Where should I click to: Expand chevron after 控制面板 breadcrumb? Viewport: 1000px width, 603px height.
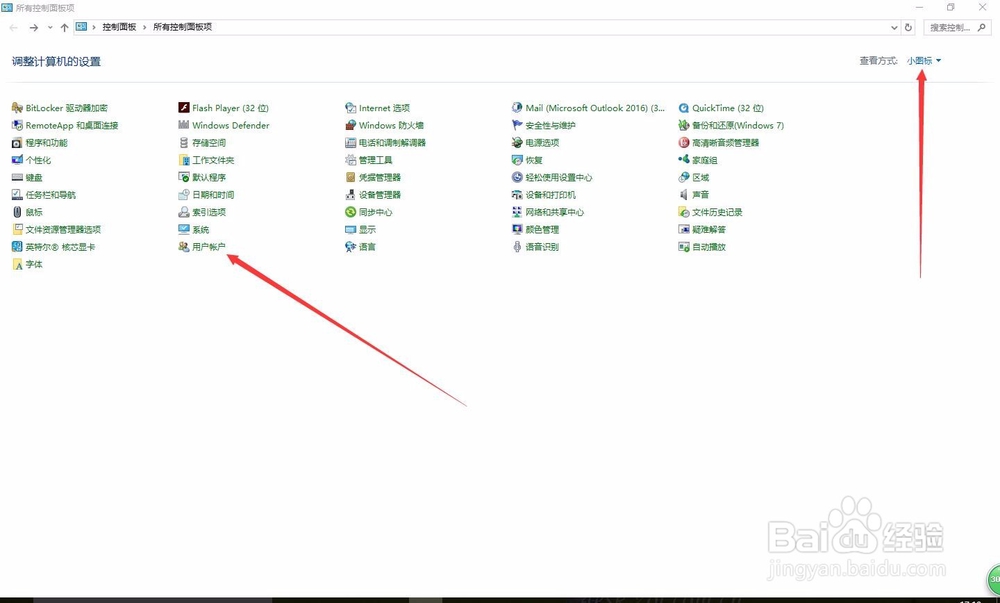[x=145, y=27]
